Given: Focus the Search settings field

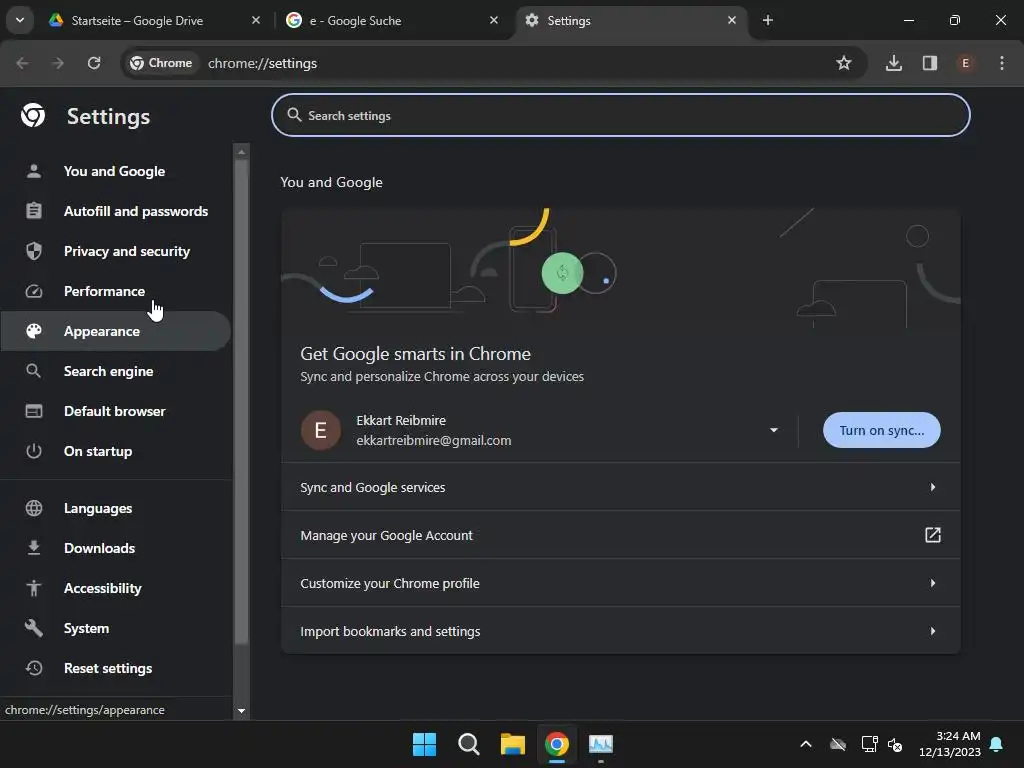Looking at the screenshot, I should pyautogui.click(x=620, y=116).
